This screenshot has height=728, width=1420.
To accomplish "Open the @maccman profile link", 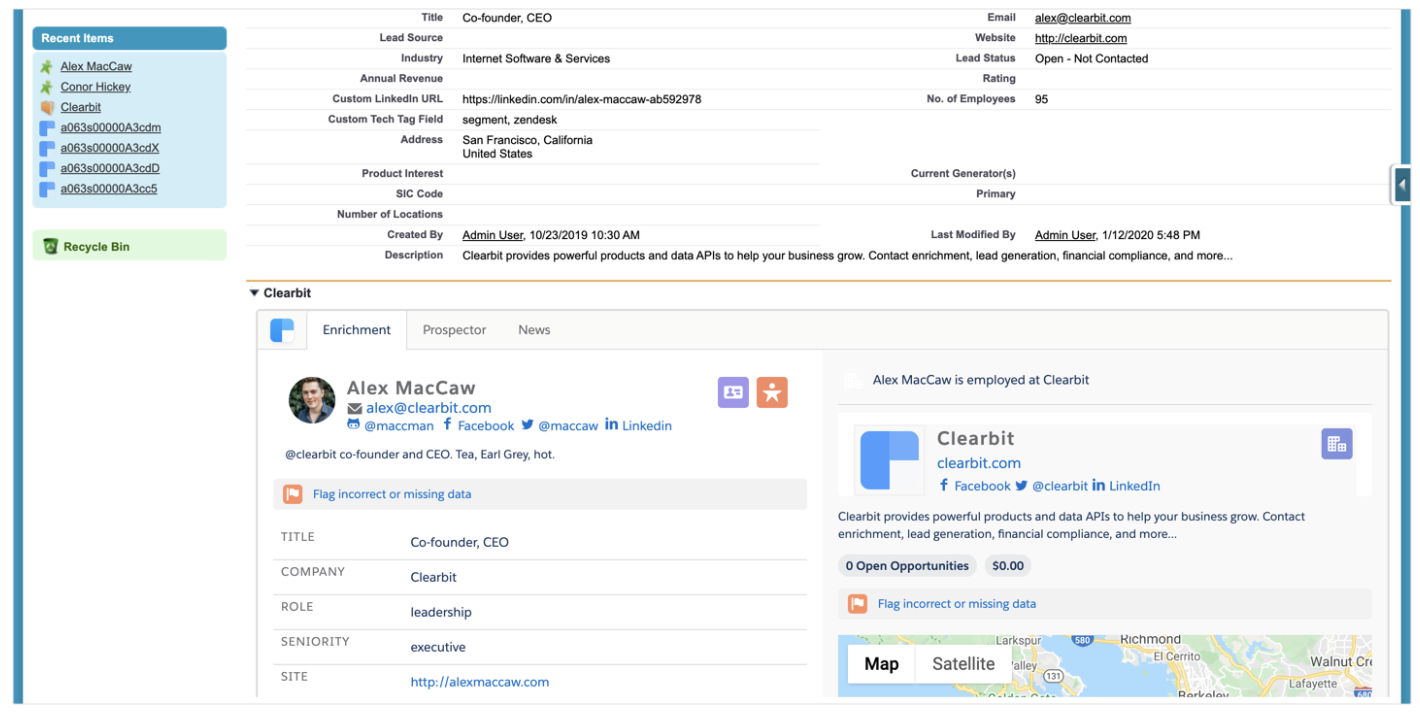I will tap(399, 426).
